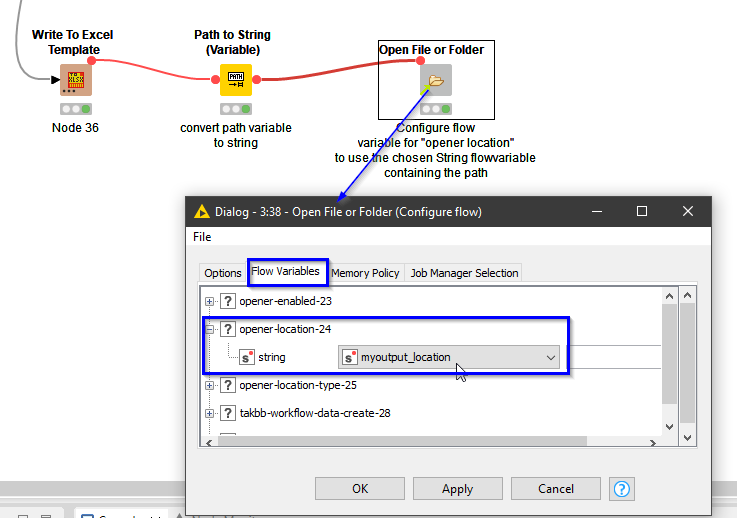Click the text field right of the myoutput_location dropdown
Image resolution: width=737 pixels, height=518 pixels.
tap(614, 357)
